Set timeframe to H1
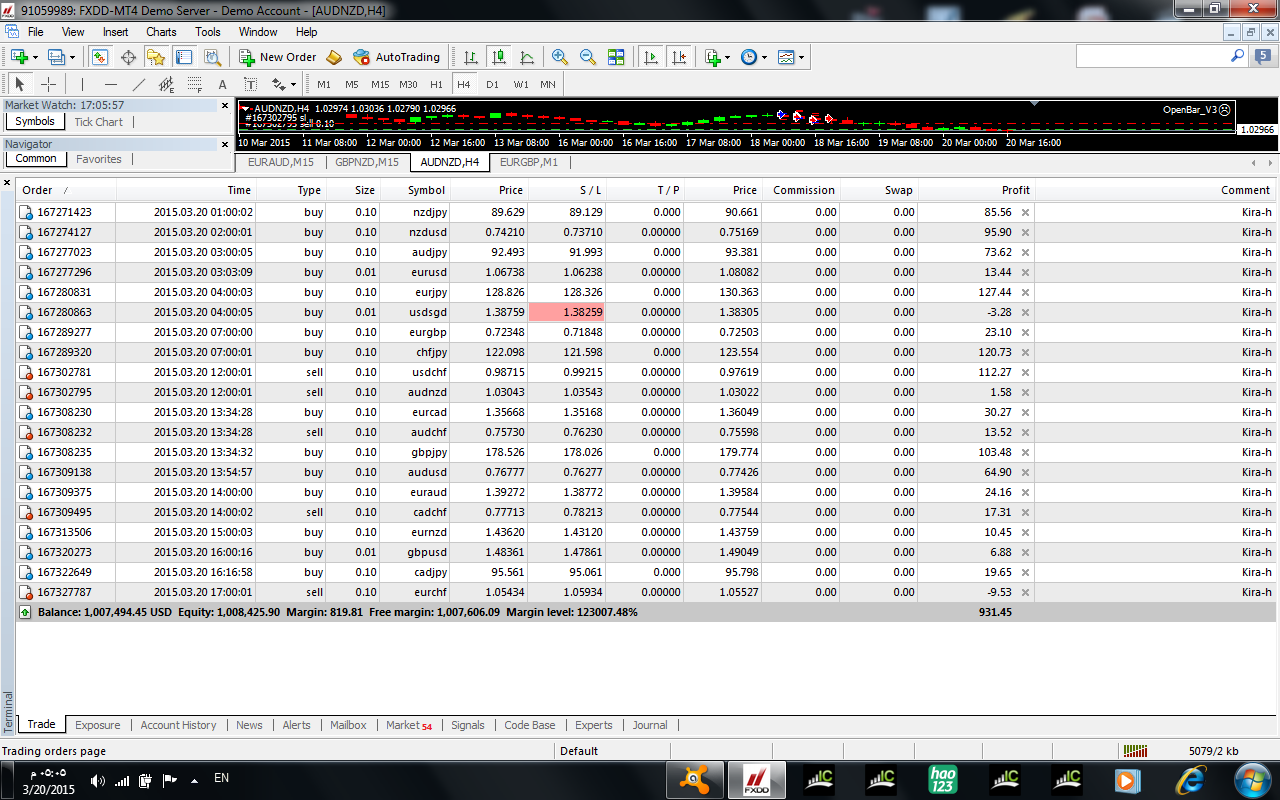Viewport: 1280px width, 800px height. click(x=436, y=84)
